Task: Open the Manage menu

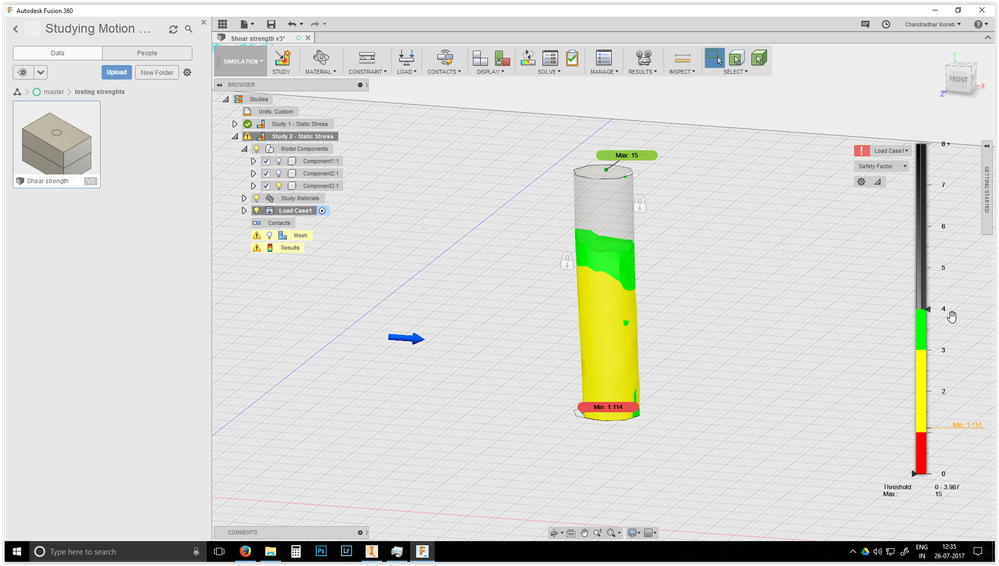Action: [x=604, y=72]
